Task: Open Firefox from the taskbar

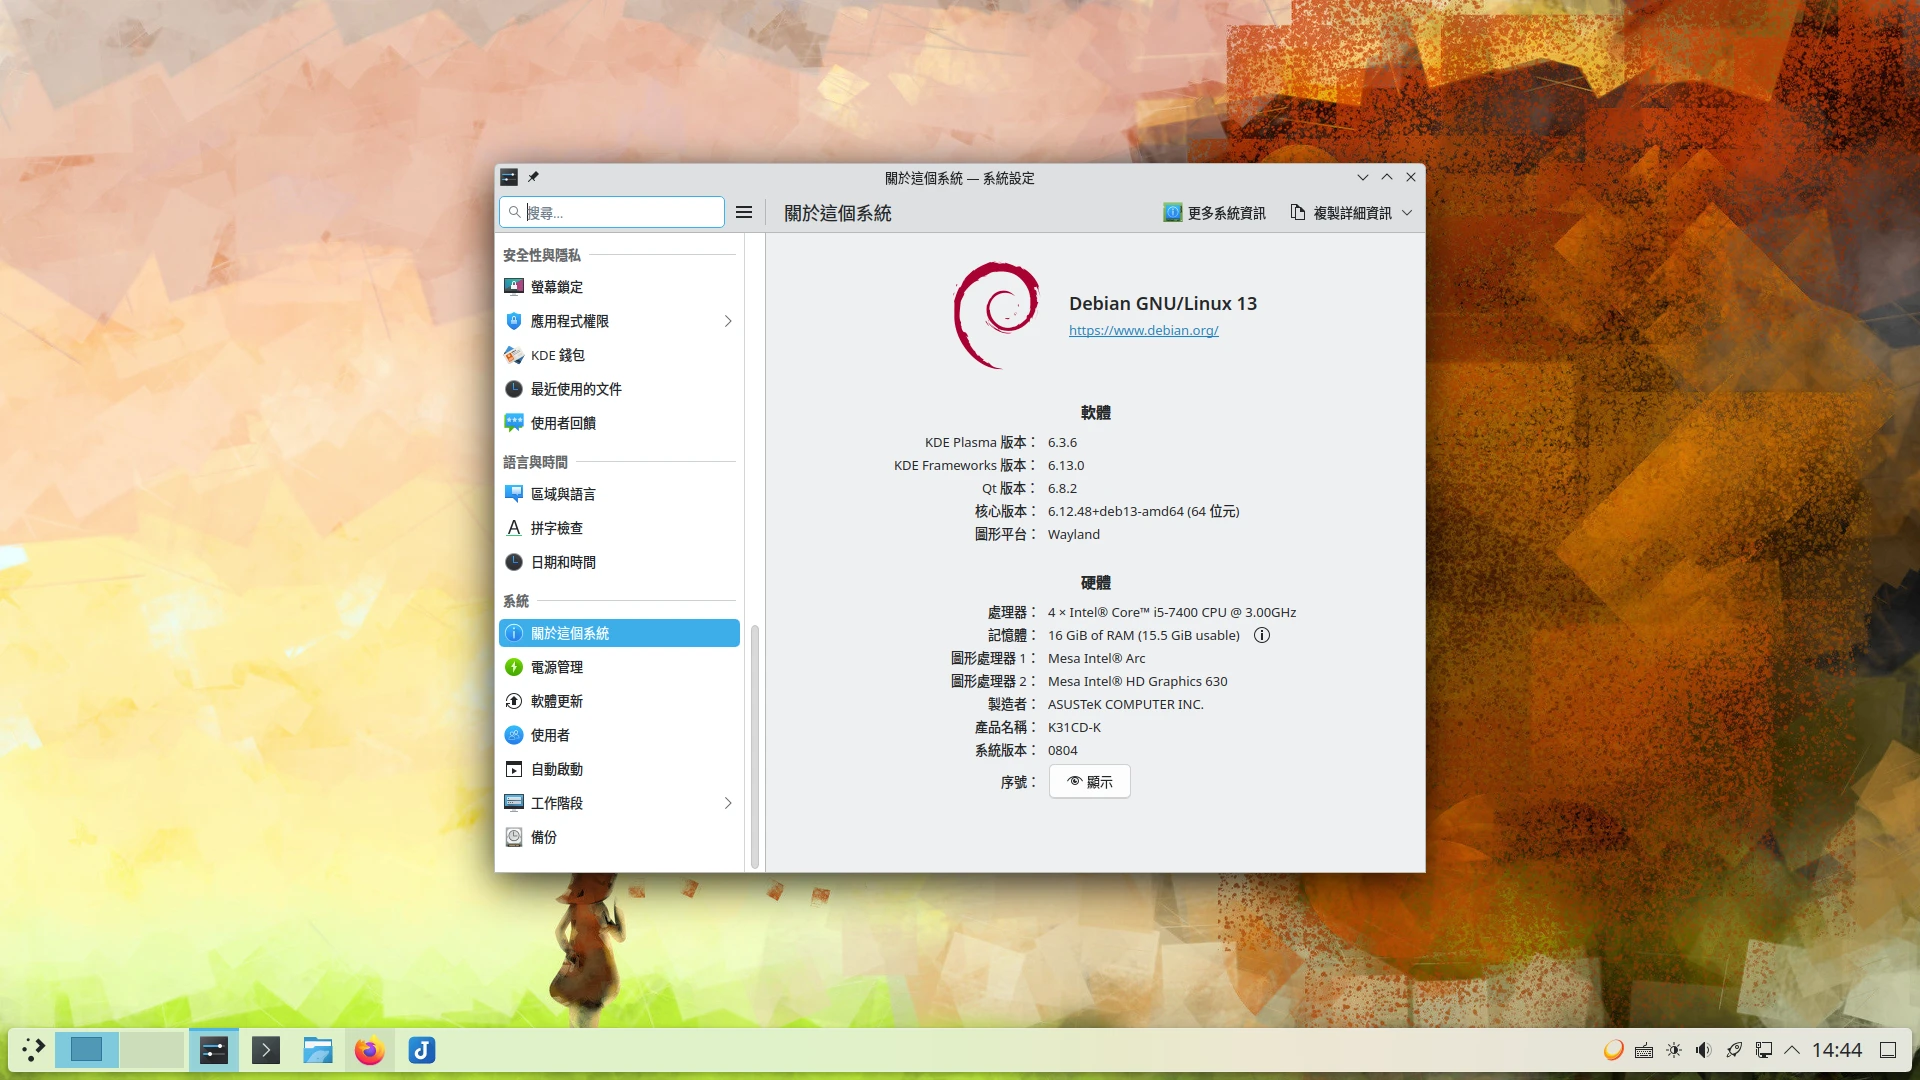Action: click(x=369, y=1050)
